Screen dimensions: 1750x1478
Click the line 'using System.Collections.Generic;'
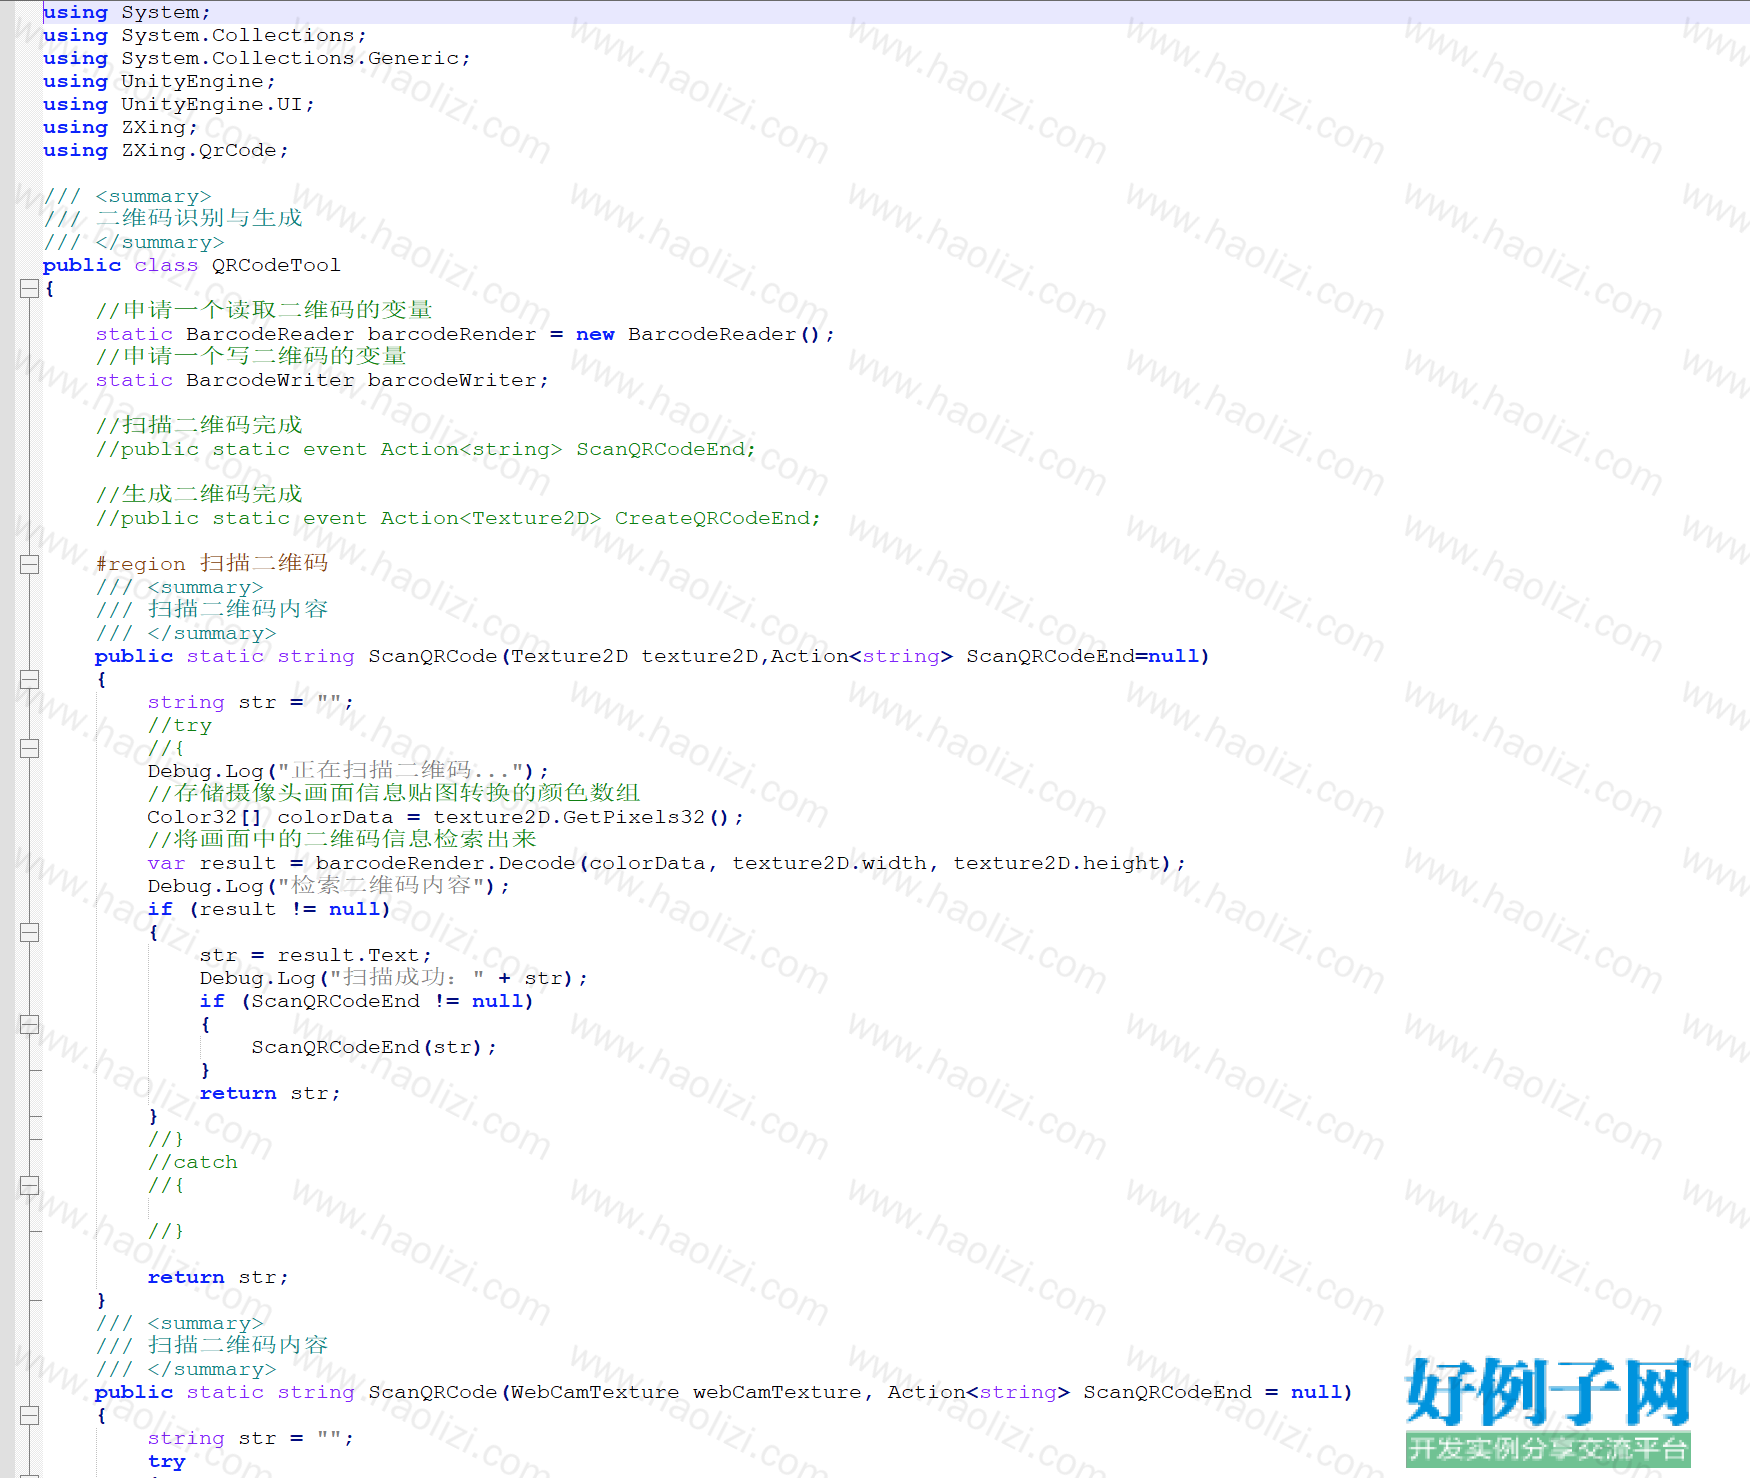pyautogui.click(x=257, y=58)
